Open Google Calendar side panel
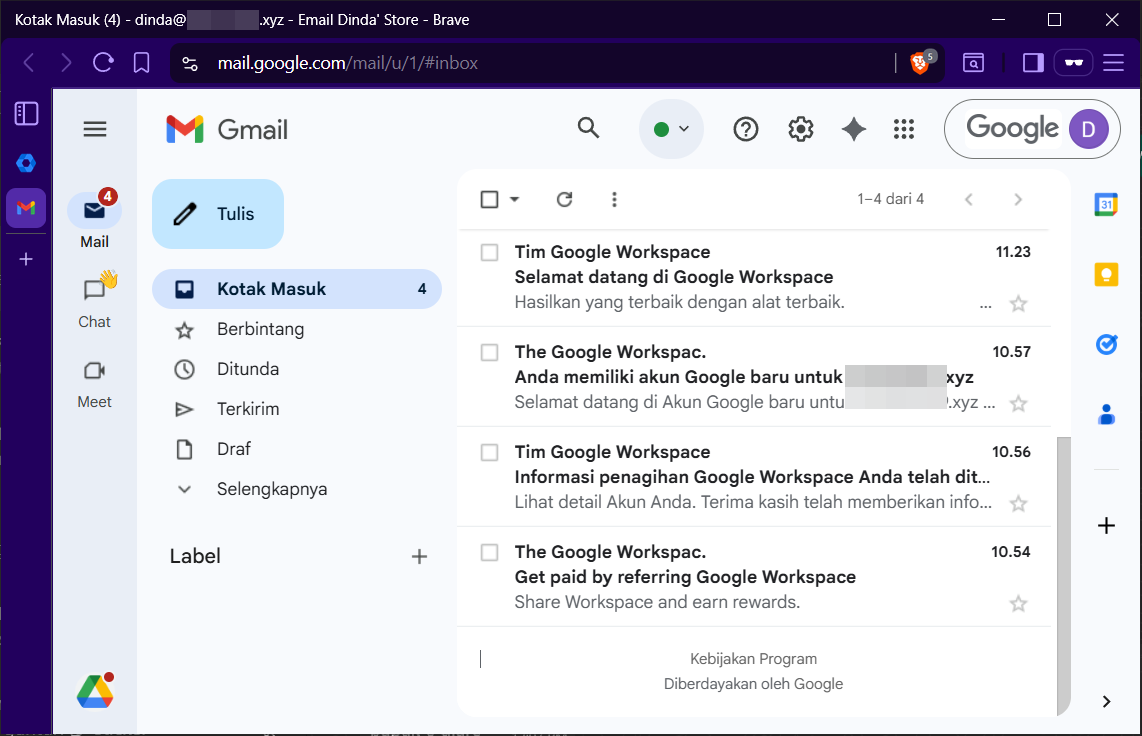The width and height of the screenshot is (1142, 736). (x=1106, y=205)
